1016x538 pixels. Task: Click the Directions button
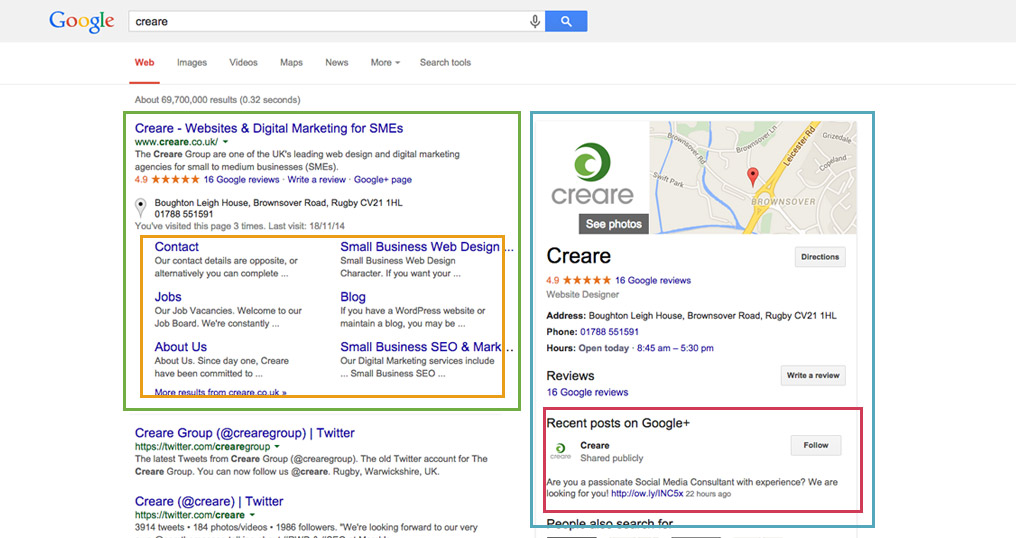click(820, 257)
